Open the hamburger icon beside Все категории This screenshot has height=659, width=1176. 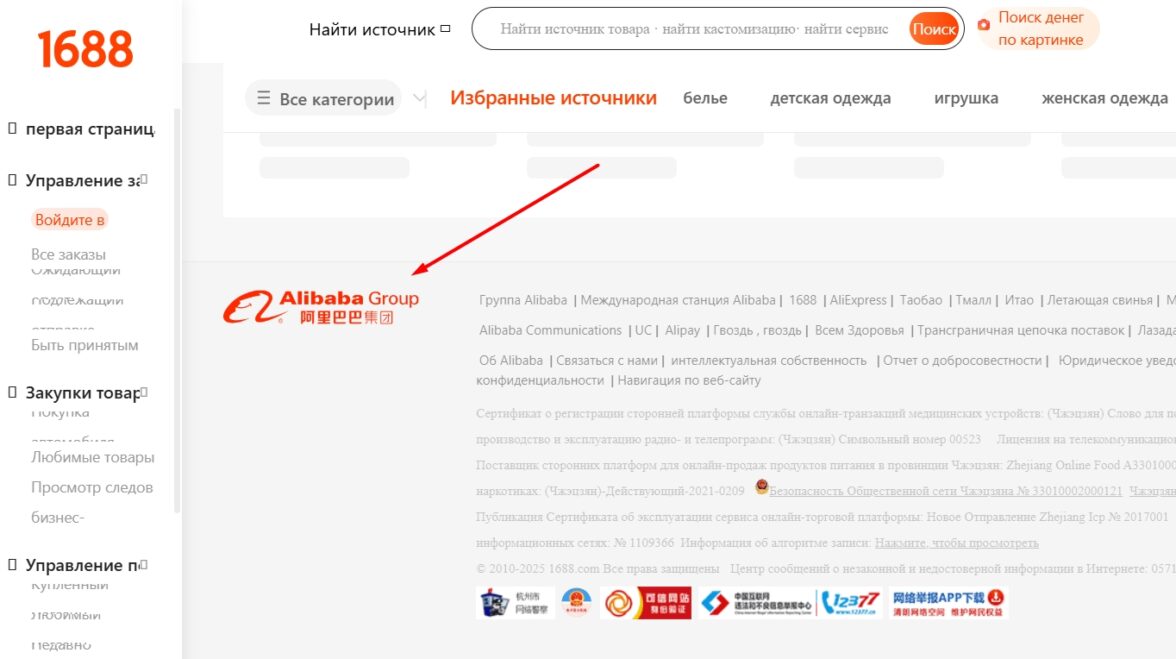tap(263, 98)
